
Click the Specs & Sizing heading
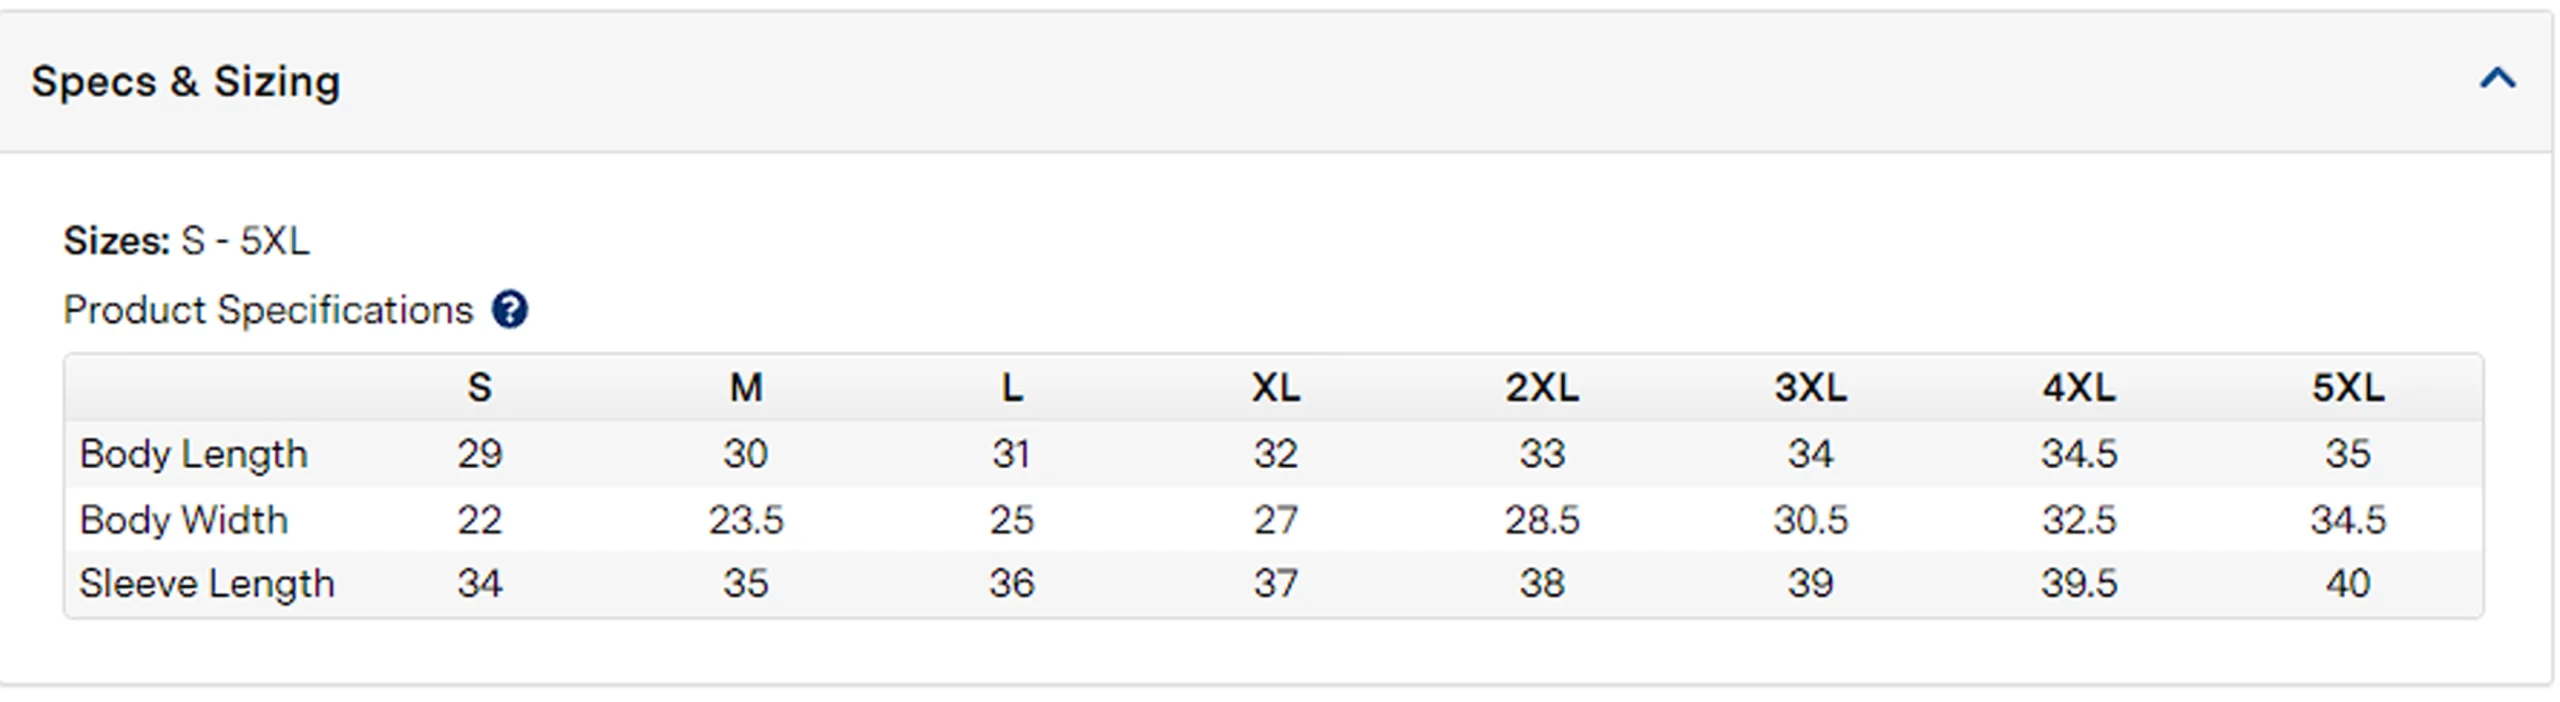186,81
